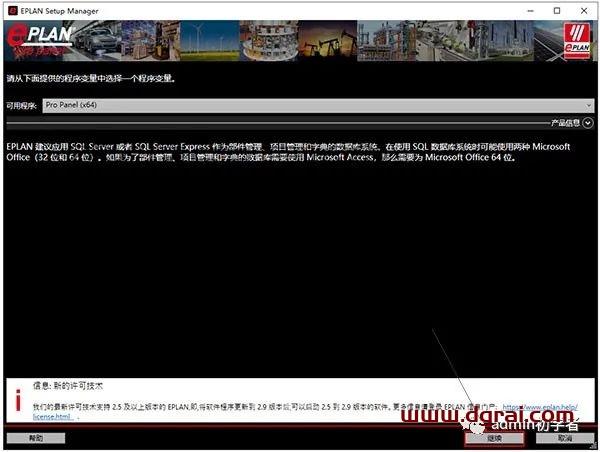Click the wind turbine banner image
The width and height of the screenshot is (600, 452).
click(x=209, y=41)
